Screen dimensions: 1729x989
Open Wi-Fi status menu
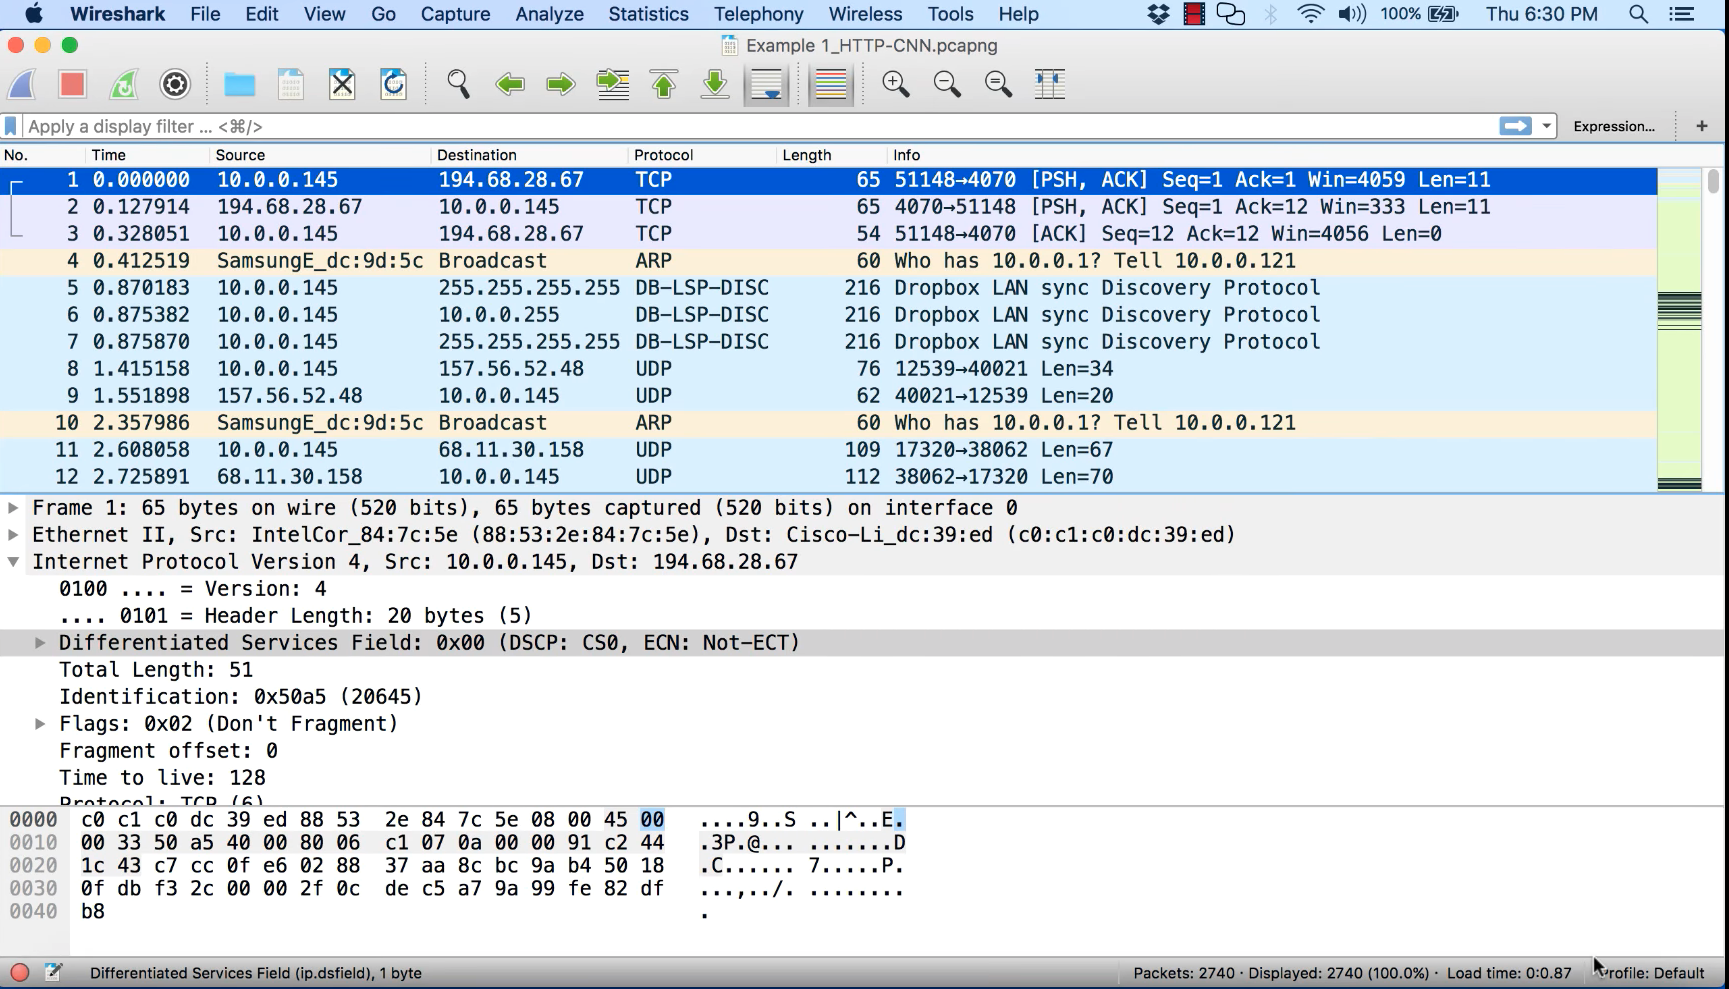[1310, 14]
